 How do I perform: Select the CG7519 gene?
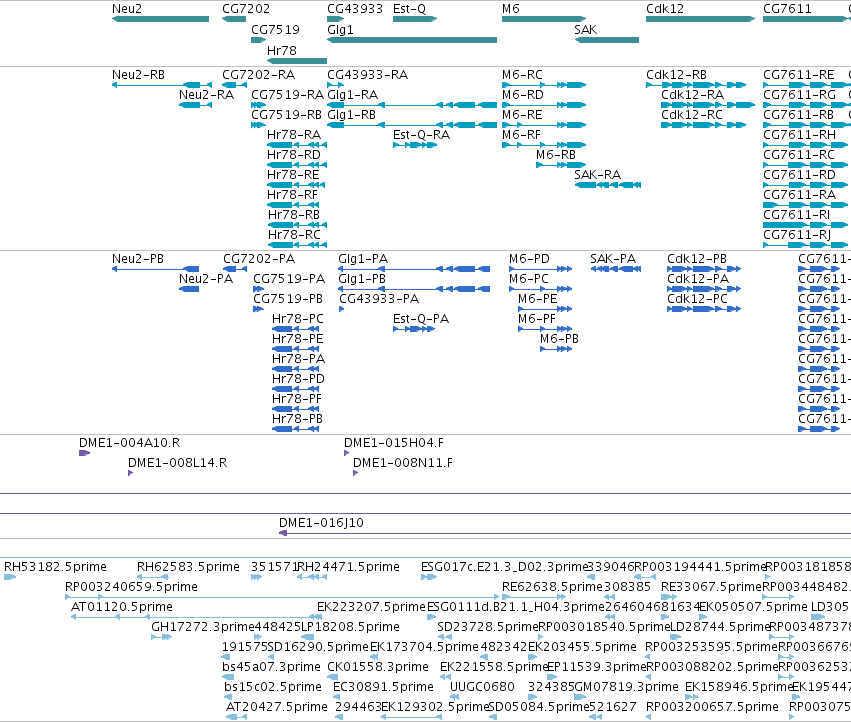coord(258,40)
